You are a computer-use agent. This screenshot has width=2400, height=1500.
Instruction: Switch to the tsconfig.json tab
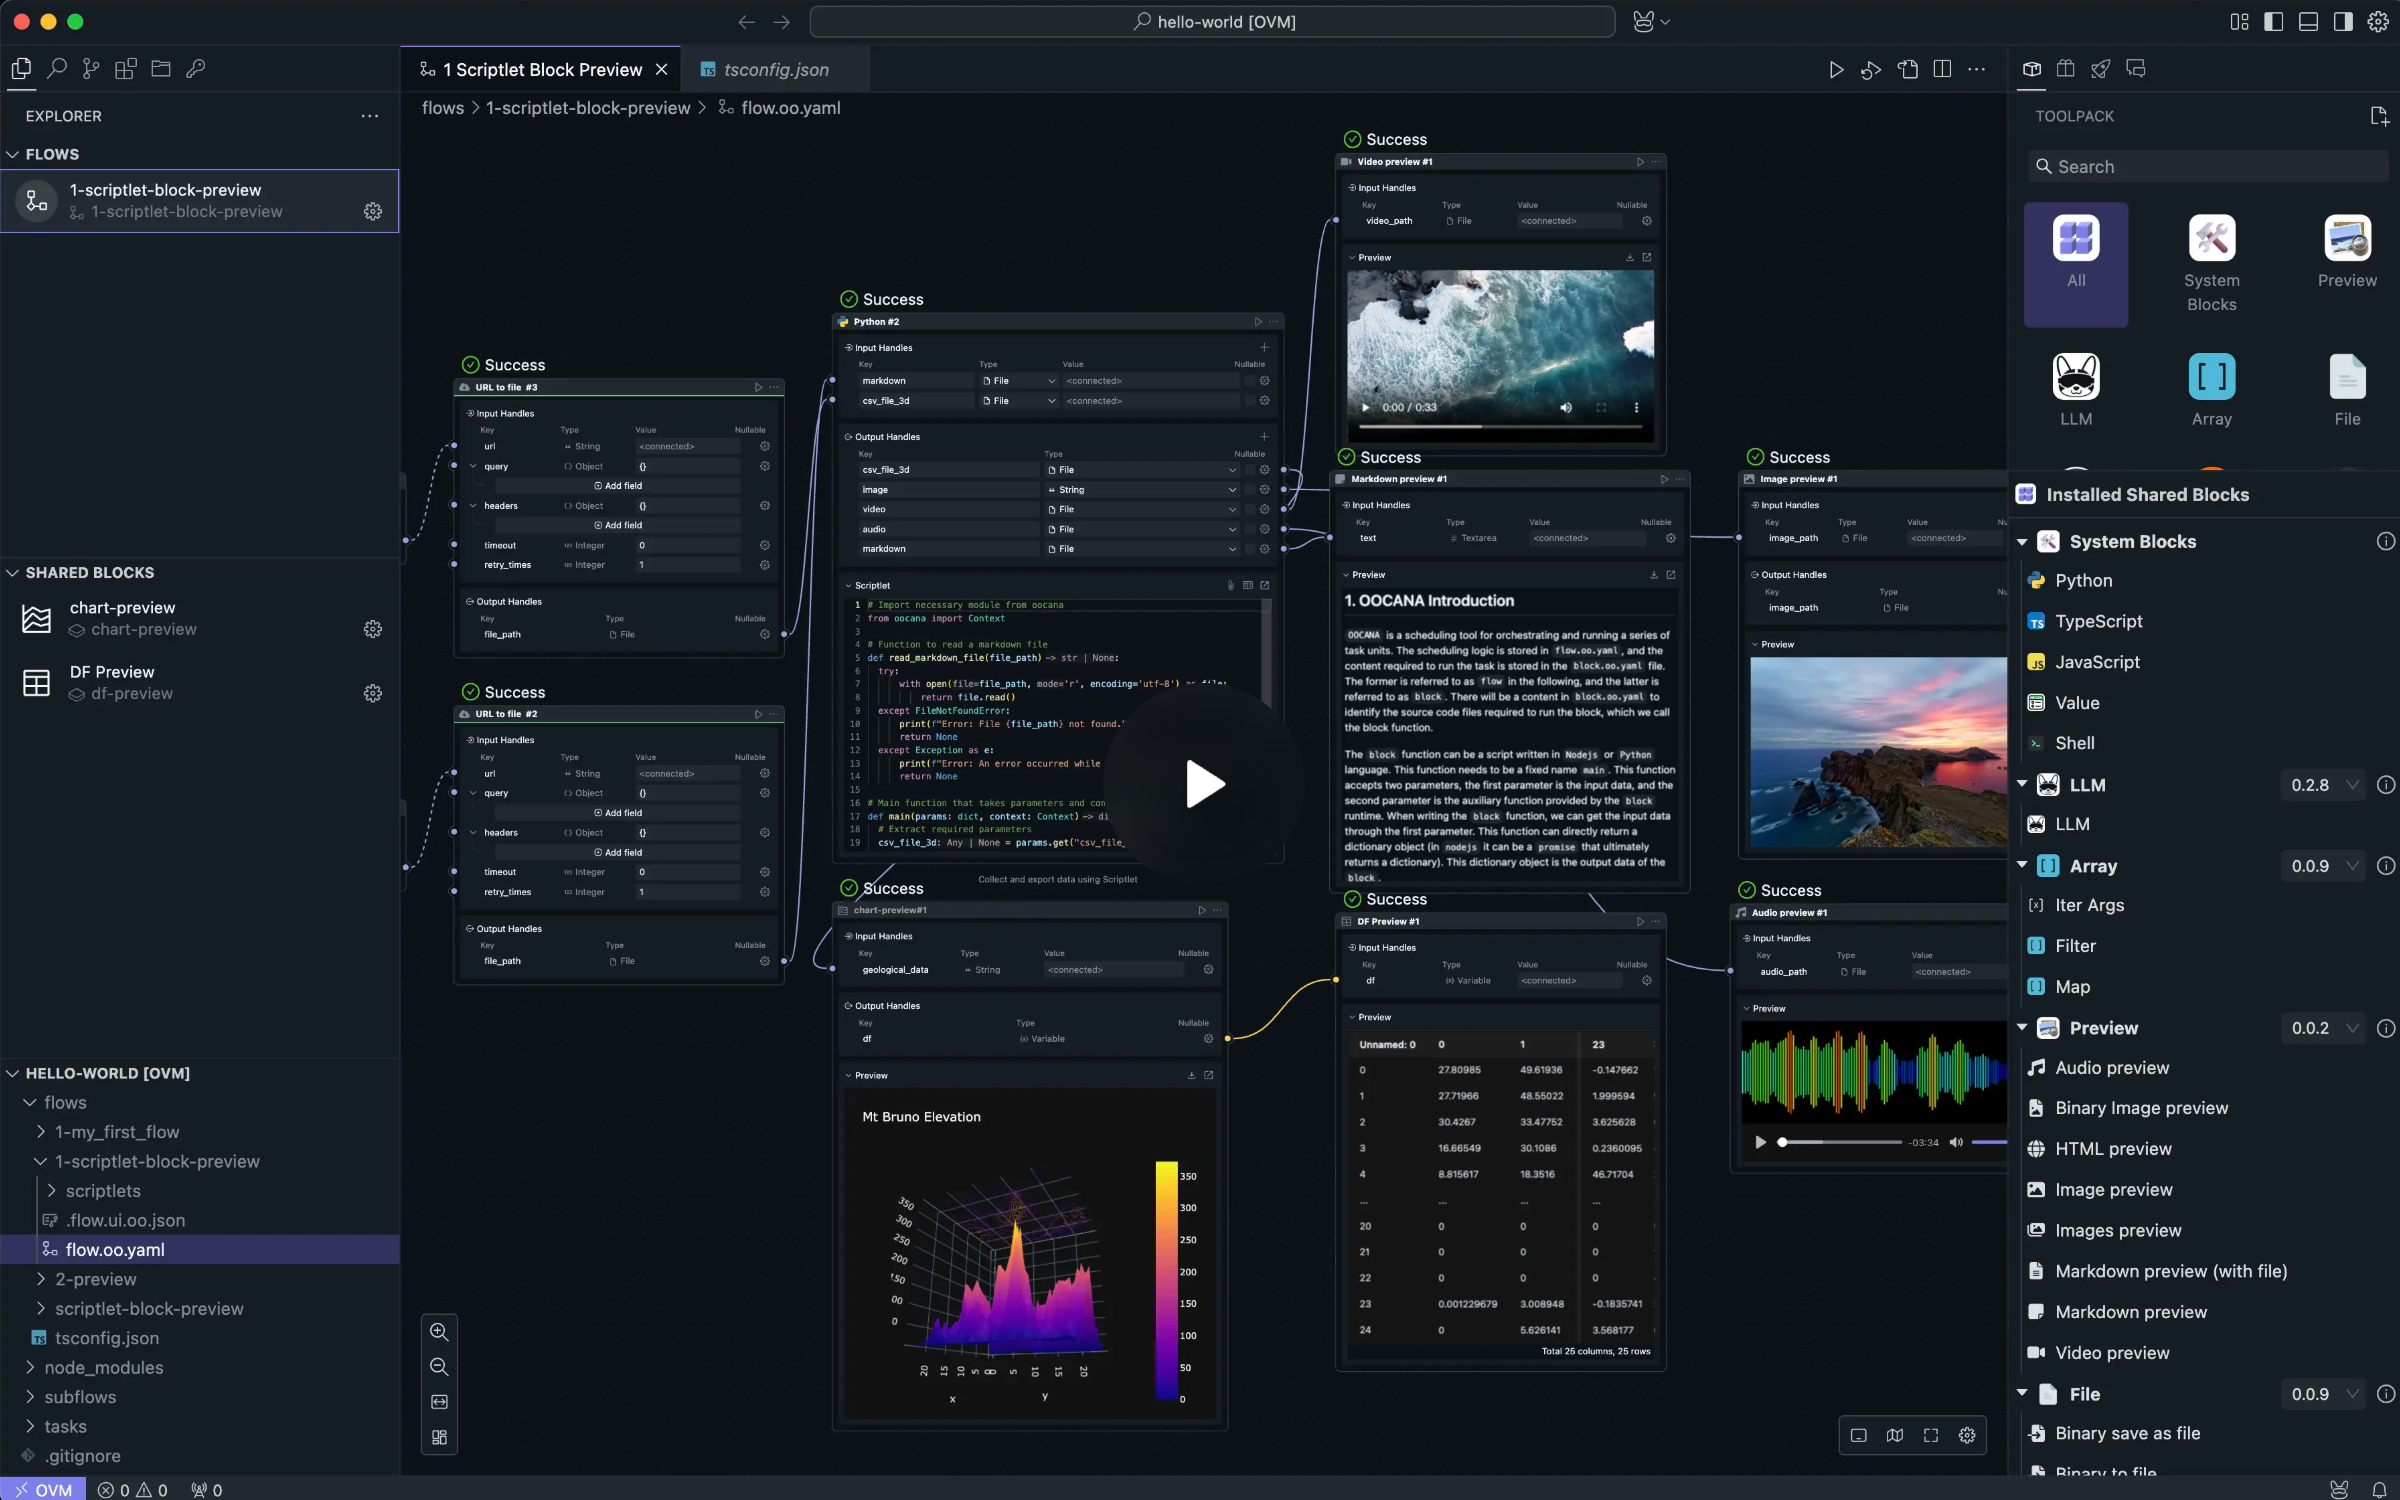click(774, 69)
